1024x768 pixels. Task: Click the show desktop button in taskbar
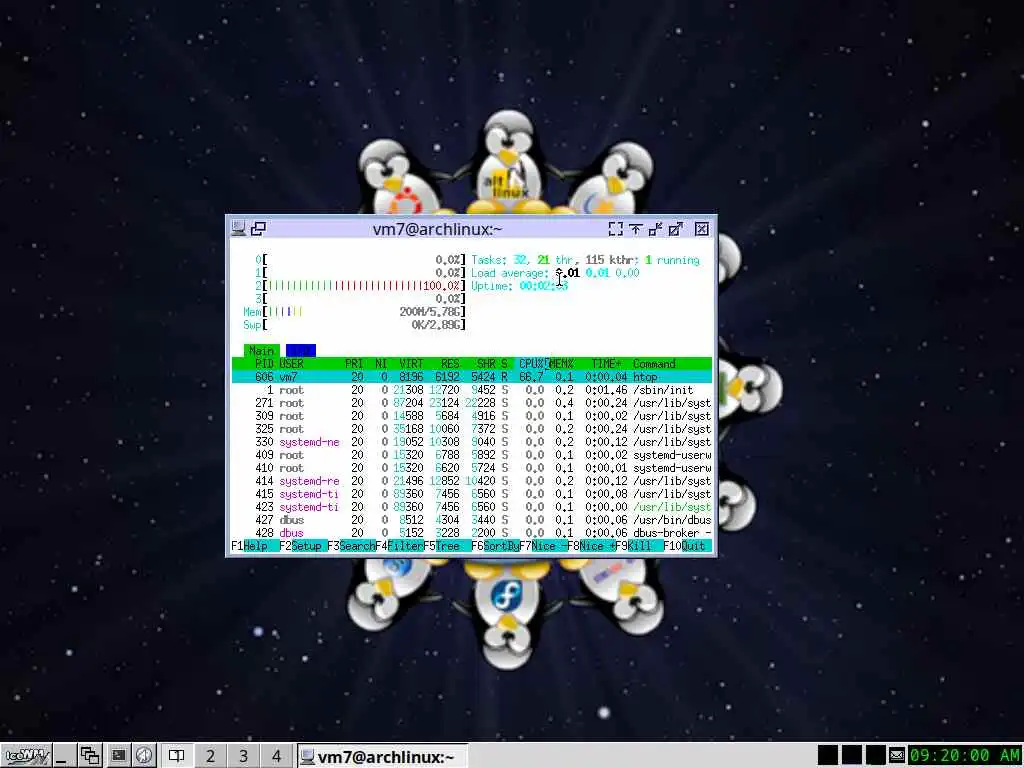tap(63, 756)
